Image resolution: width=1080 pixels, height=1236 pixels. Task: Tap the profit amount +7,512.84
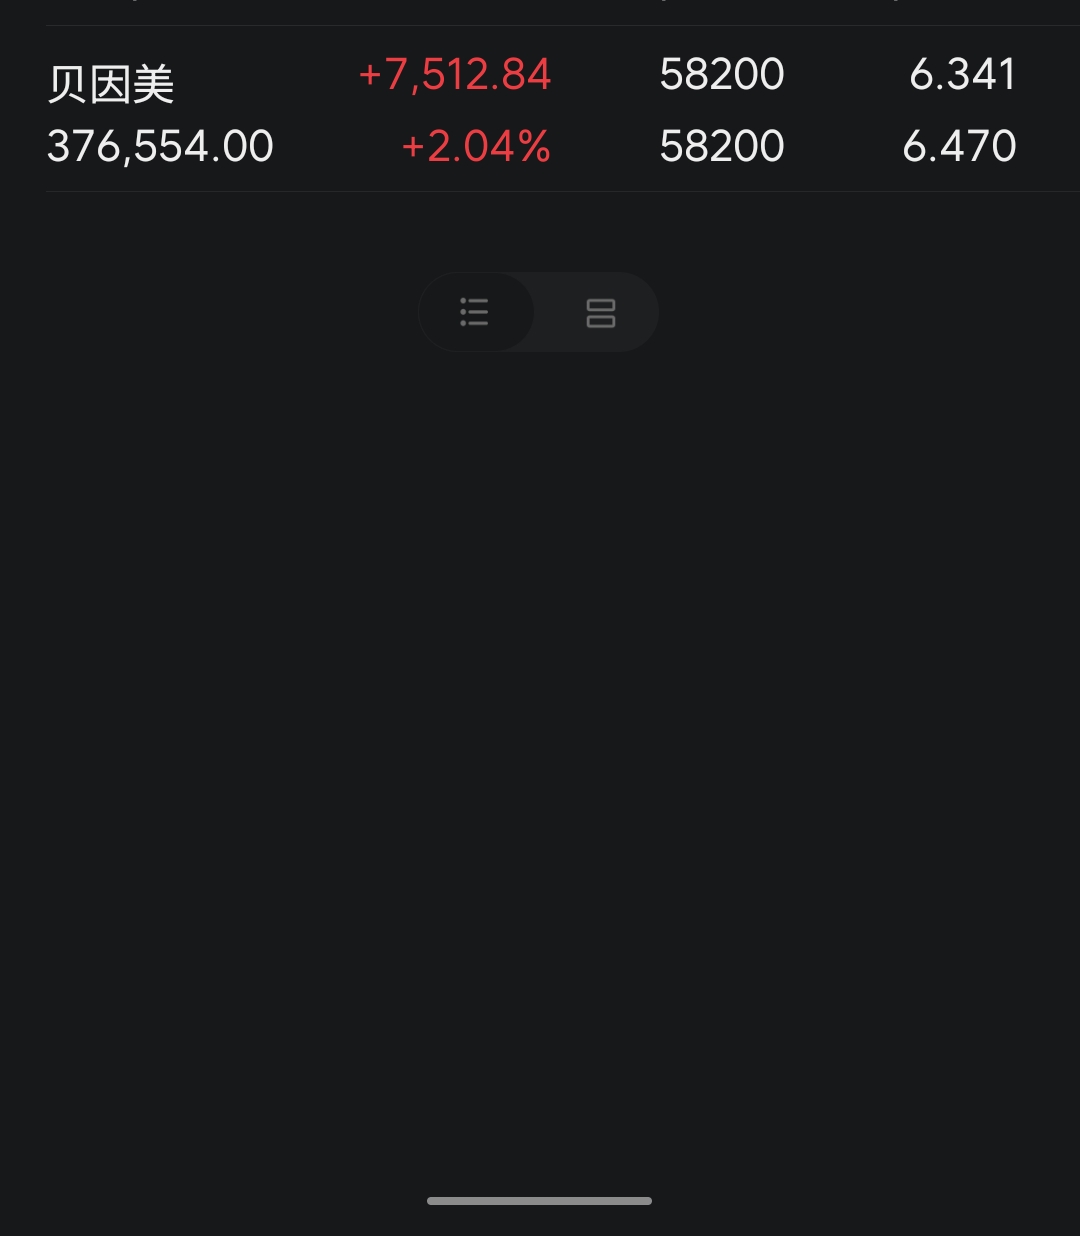(x=455, y=75)
